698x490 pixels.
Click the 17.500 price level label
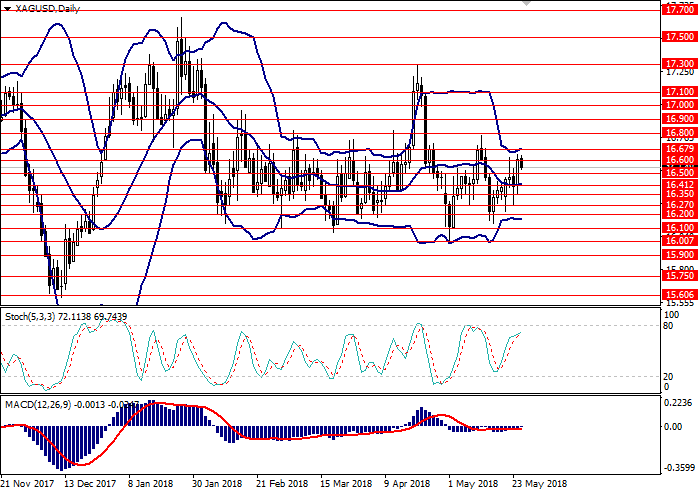tap(679, 37)
